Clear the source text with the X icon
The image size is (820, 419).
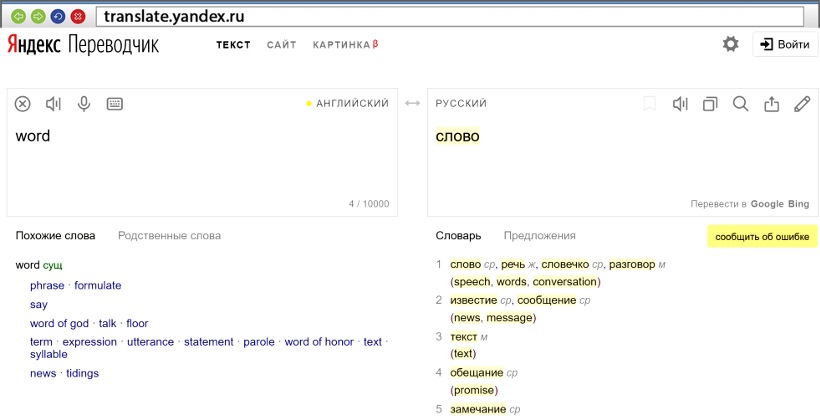[x=23, y=104]
